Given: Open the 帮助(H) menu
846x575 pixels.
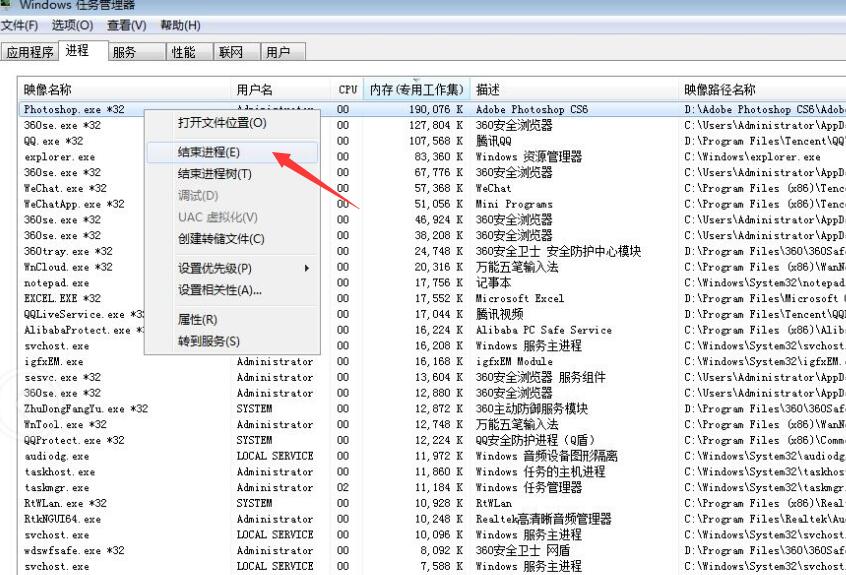Looking at the screenshot, I should pos(180,25).
